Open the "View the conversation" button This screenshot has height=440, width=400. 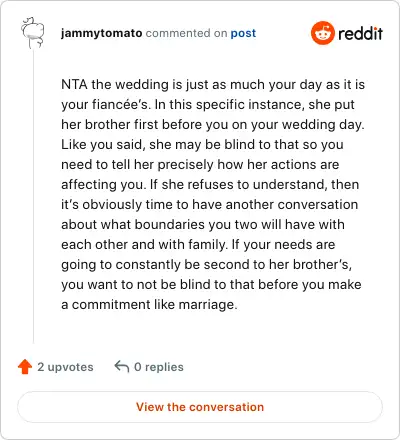click(x=200, y=407)
